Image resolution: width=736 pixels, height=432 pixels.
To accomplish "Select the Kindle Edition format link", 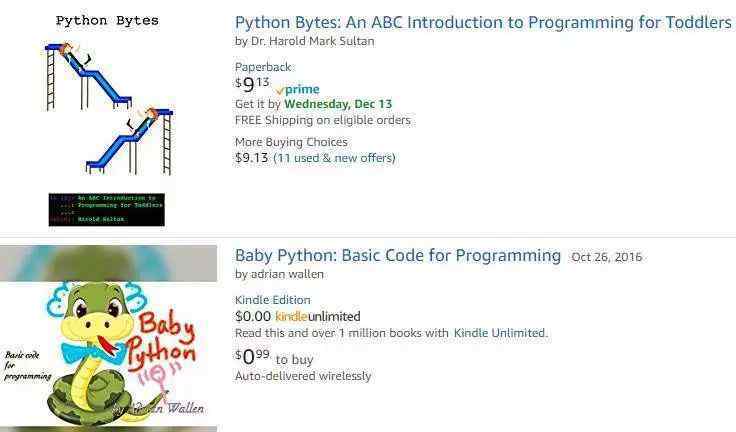I will coord(272,300).
